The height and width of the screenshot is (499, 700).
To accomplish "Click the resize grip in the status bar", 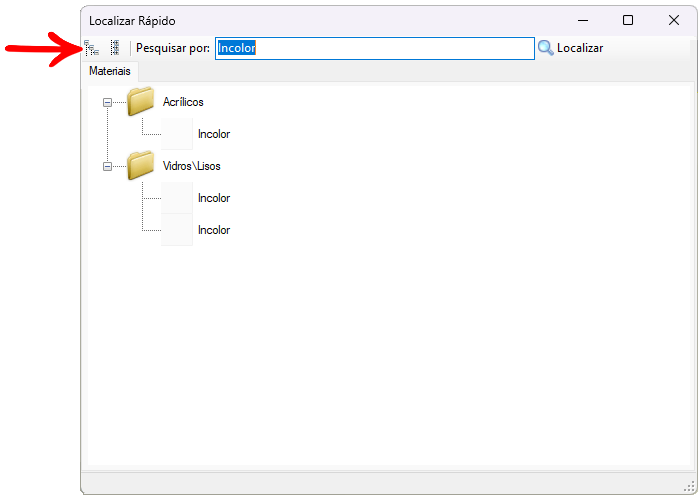I will pyautogui.click(x=689, y=487).
